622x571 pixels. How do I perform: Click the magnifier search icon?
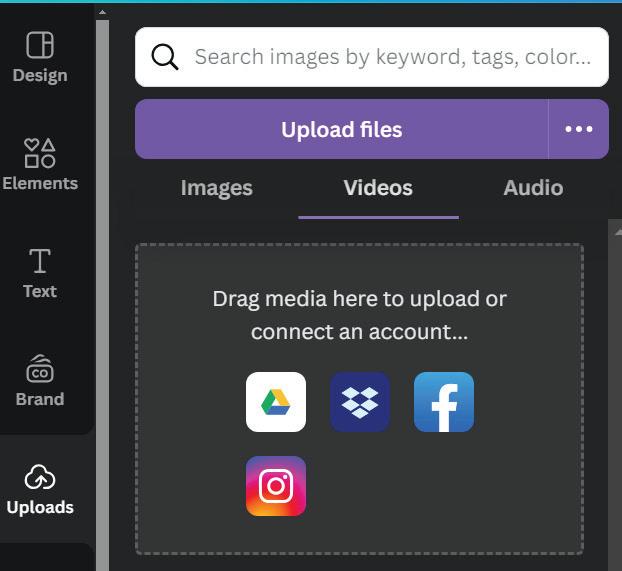[165, 57]
